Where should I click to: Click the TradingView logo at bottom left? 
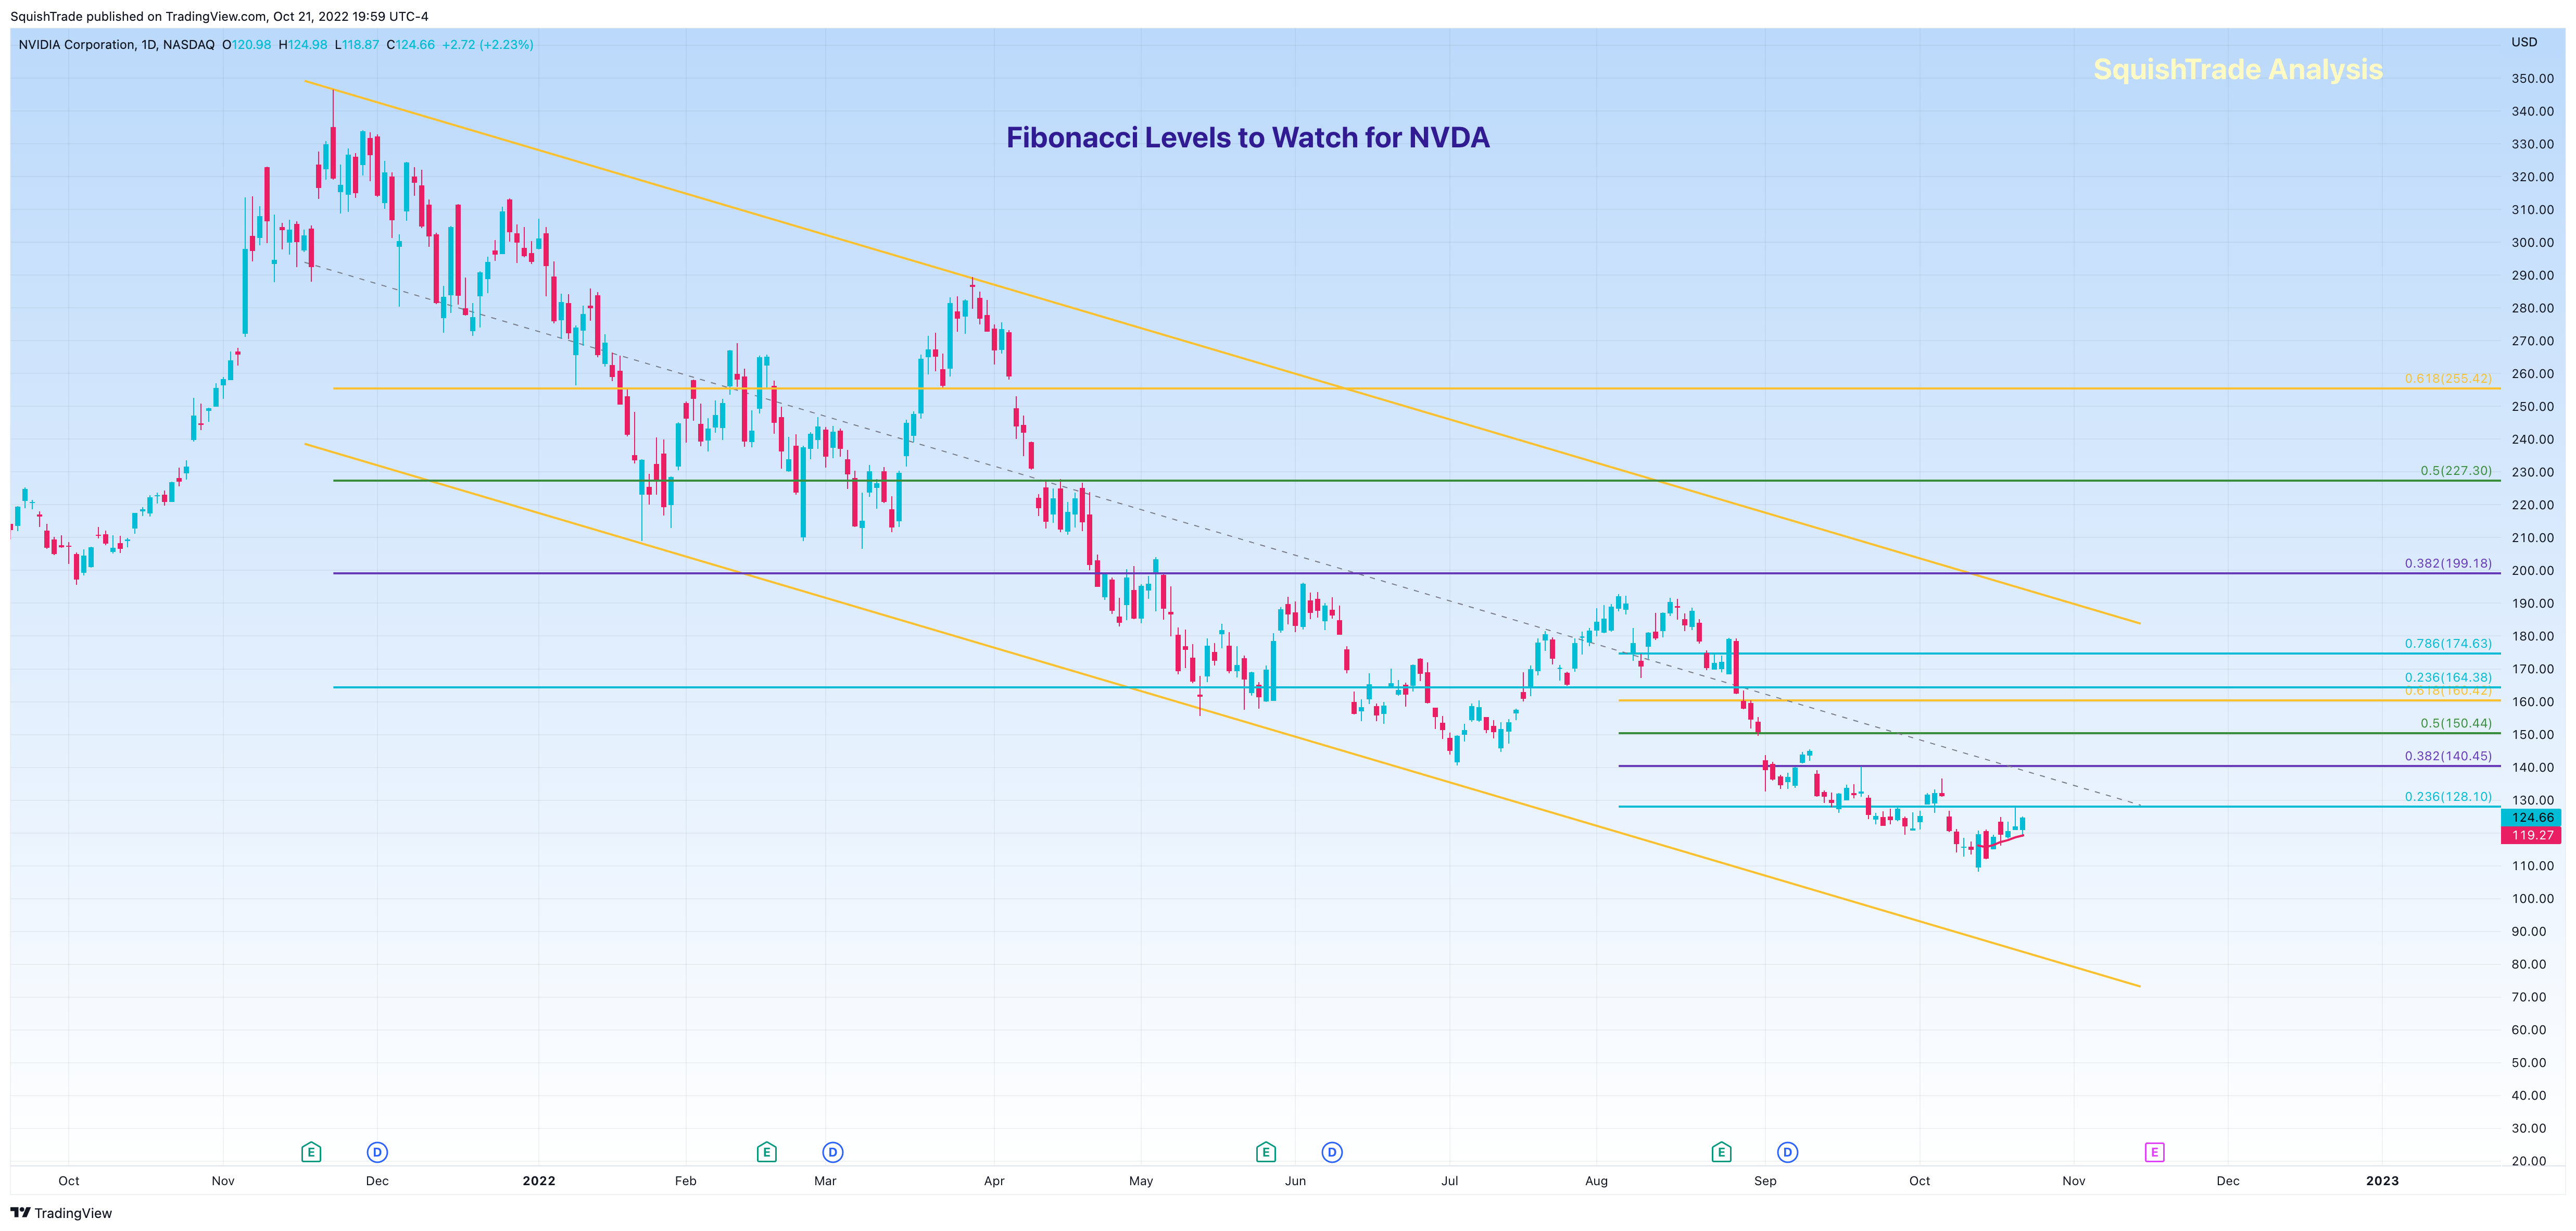click(x=61, y=1213)
